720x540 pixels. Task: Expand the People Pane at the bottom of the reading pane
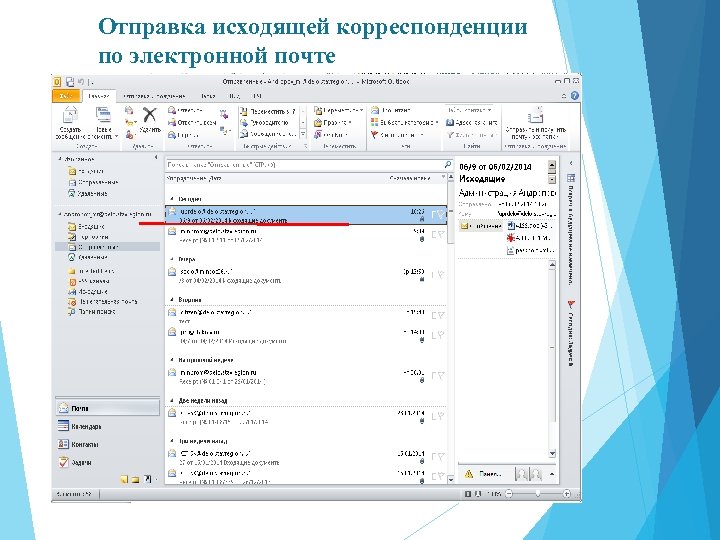point(552,474)
